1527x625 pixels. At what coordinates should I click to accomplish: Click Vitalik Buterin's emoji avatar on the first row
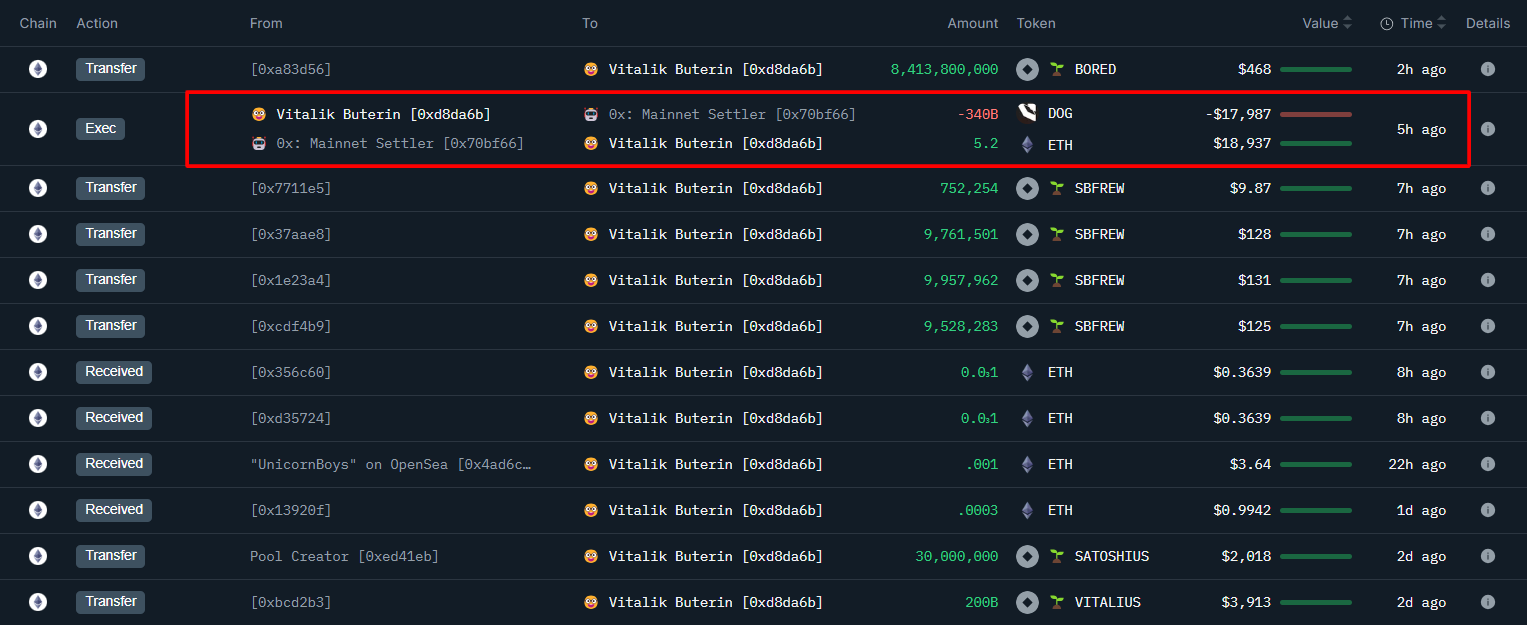591,69
